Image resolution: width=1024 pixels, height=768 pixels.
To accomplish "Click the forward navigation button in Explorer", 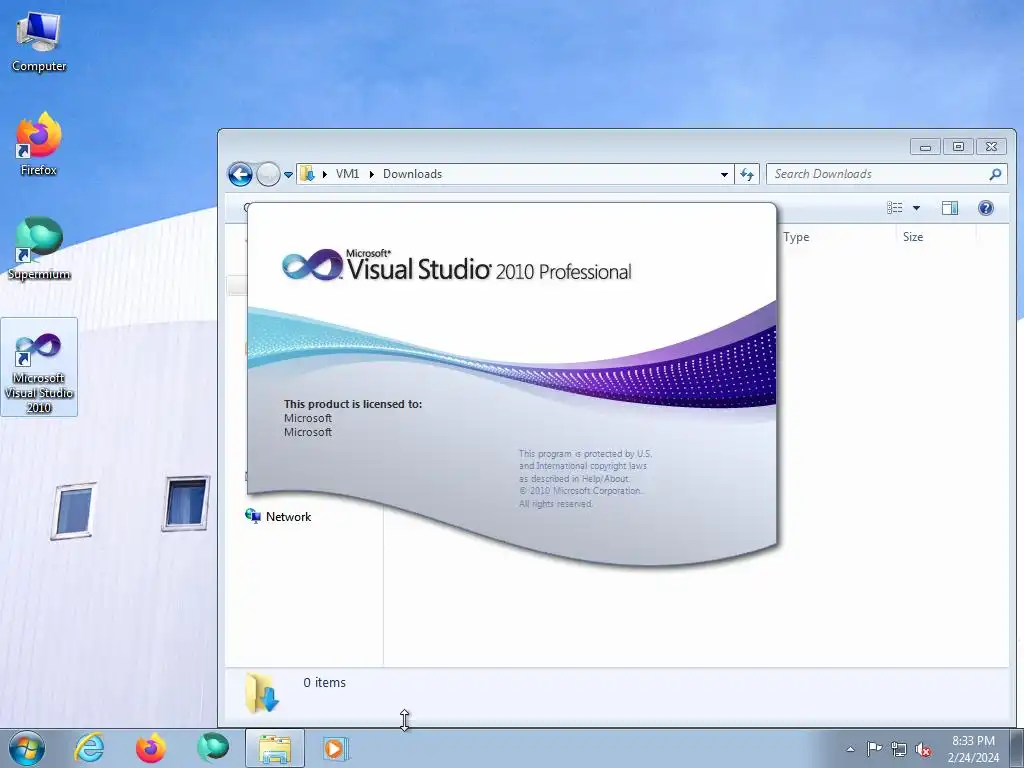I will coord(268,174).
